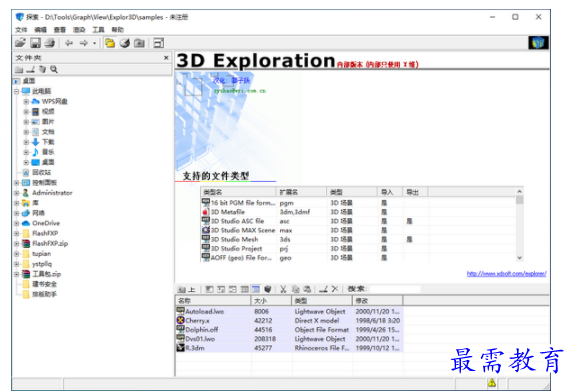Click the render sphere toolbar icon
The image size is (572, 392).
point(125,43)
